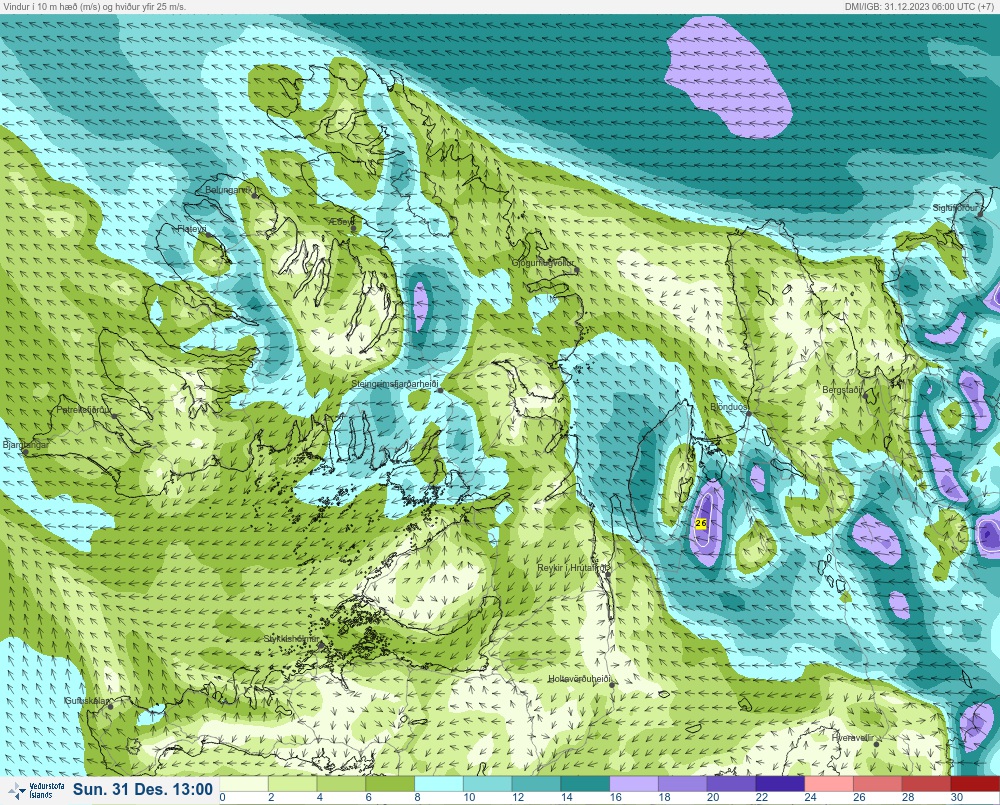Click the Holtavörðuheiði station label
Viewport: 1000px width, 805px height.
tap(580, 679)
